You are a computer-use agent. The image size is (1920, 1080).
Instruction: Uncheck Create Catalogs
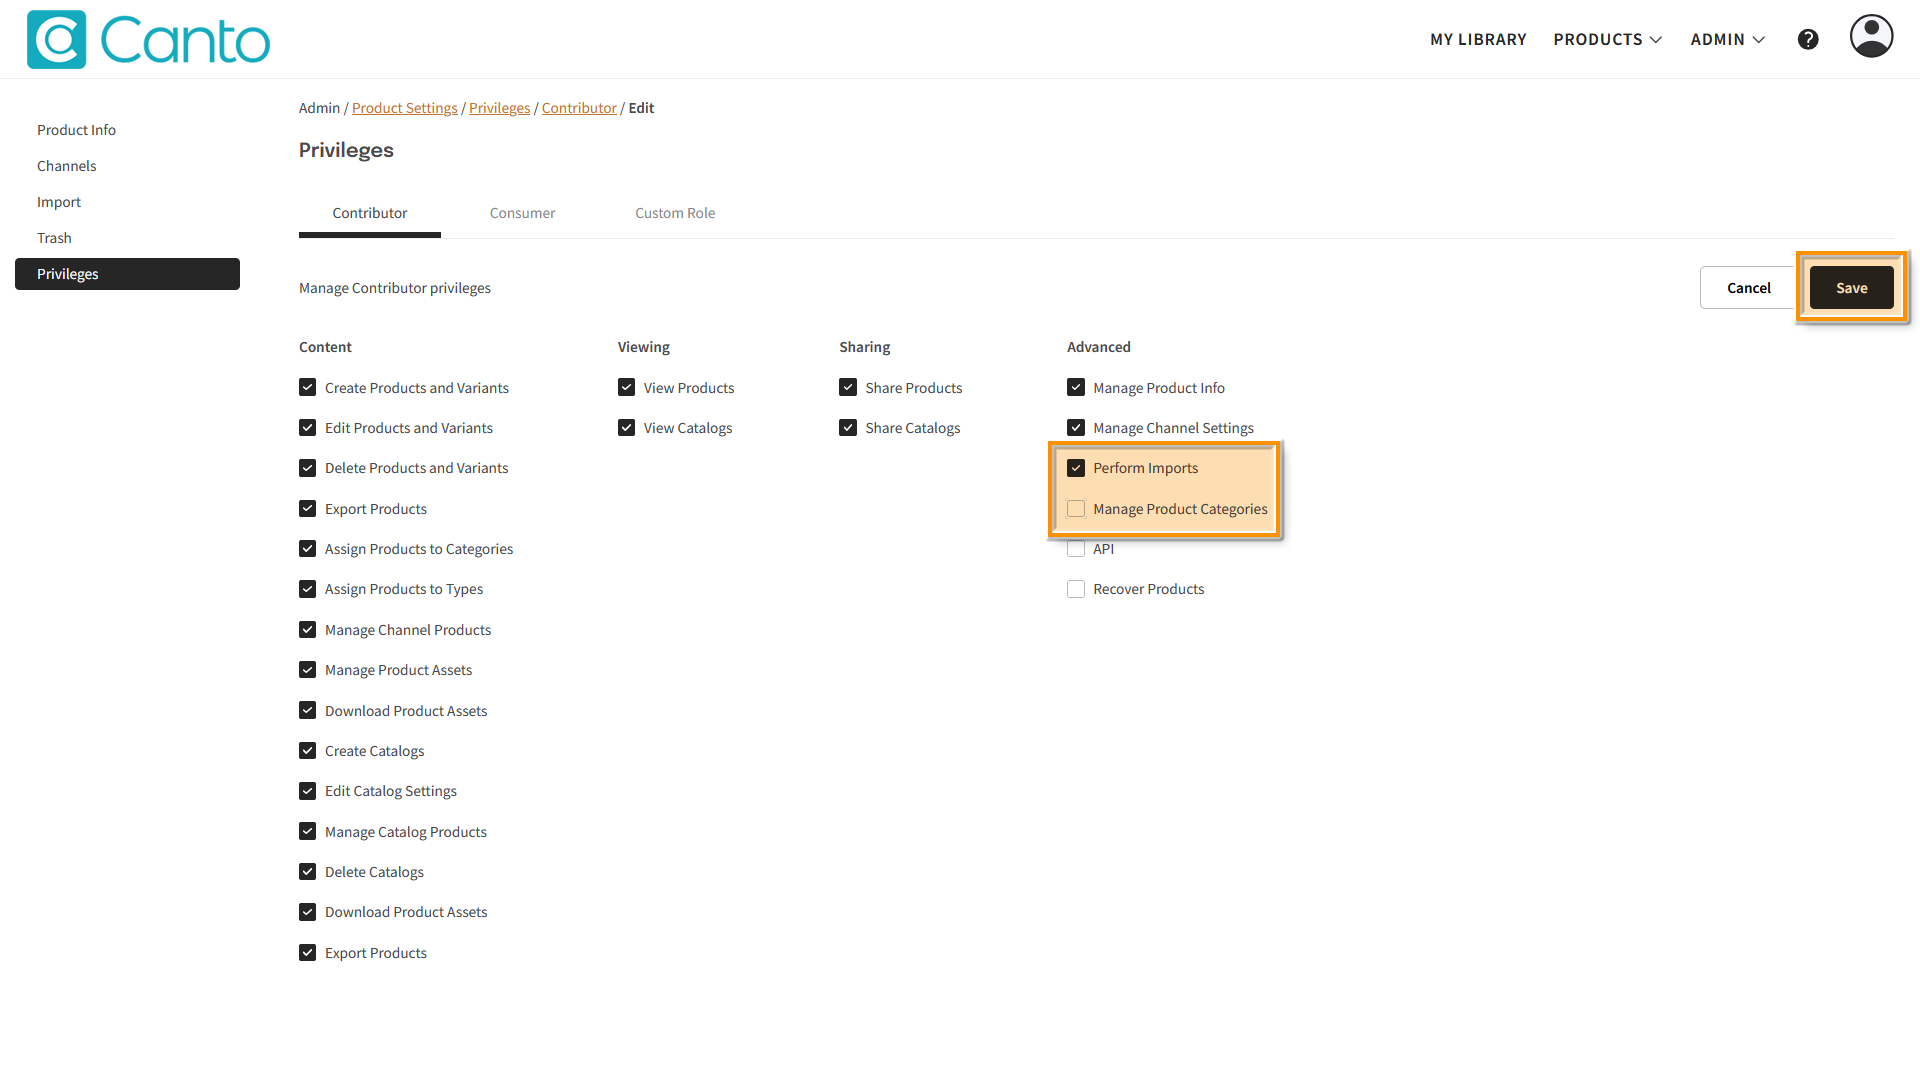(308, 751)
